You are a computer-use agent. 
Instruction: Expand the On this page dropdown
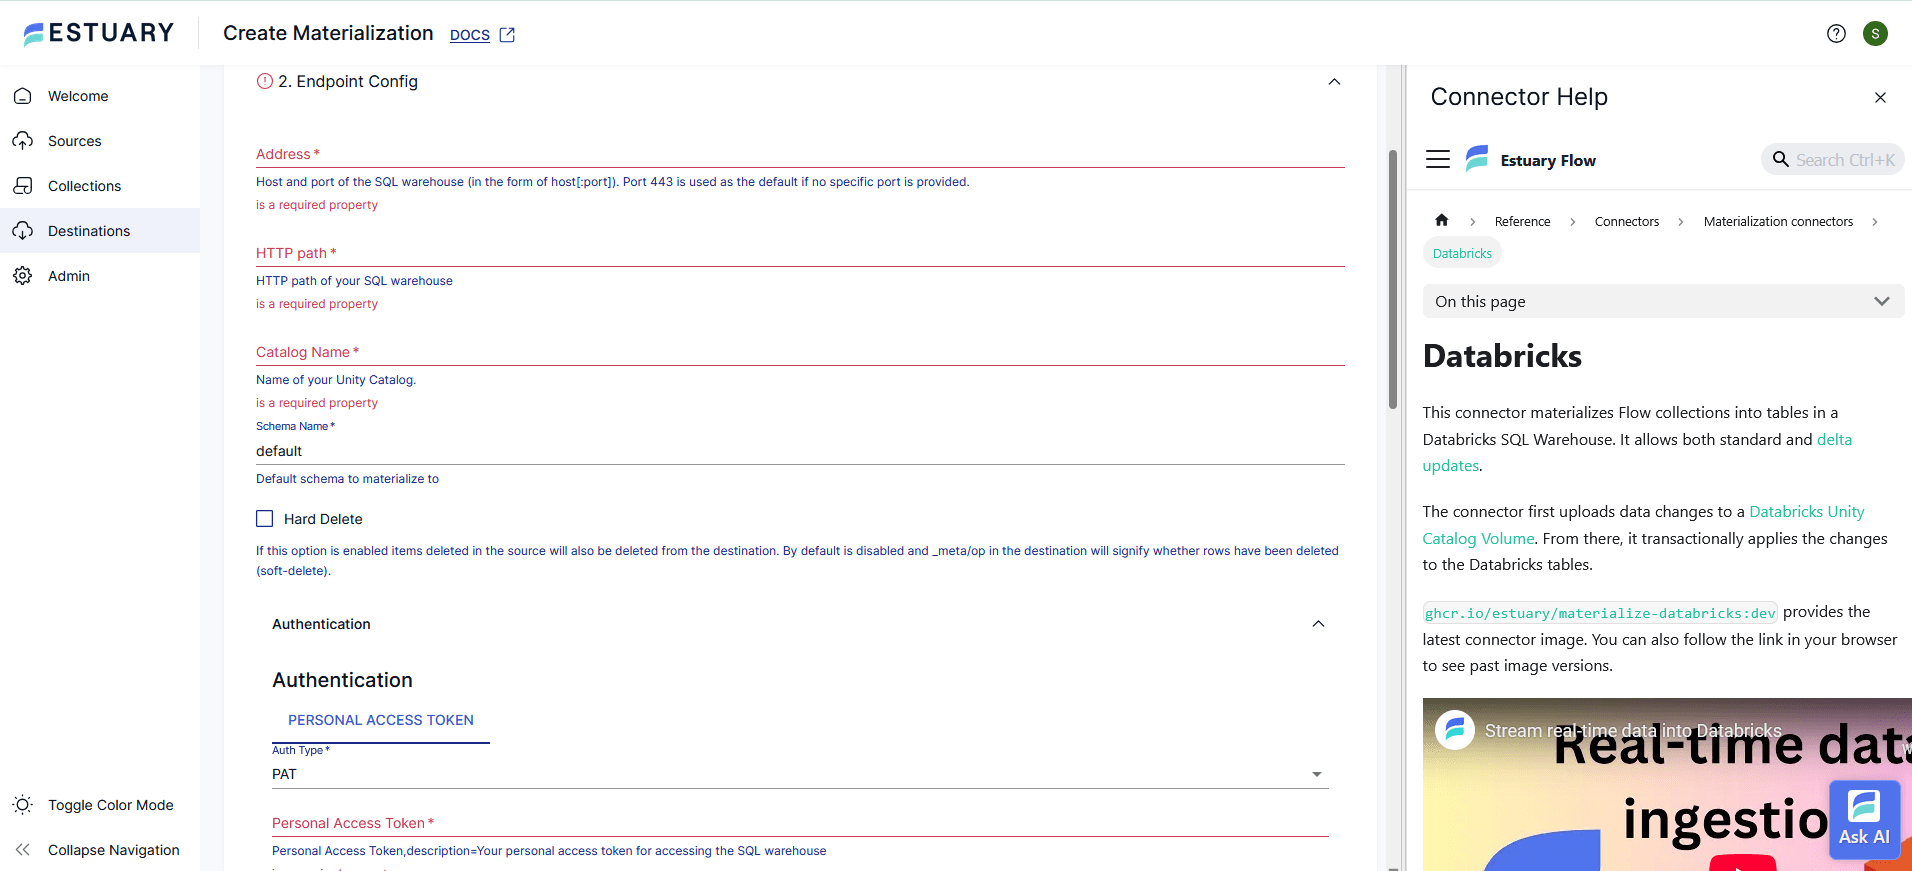click(x=1663, y=301)
